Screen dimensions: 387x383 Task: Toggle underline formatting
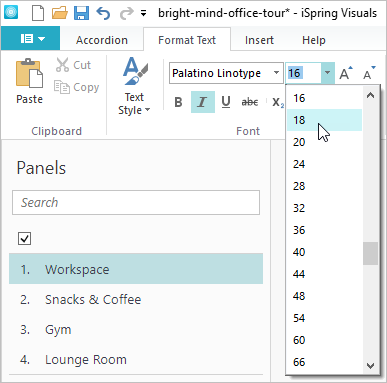(226, 102)
